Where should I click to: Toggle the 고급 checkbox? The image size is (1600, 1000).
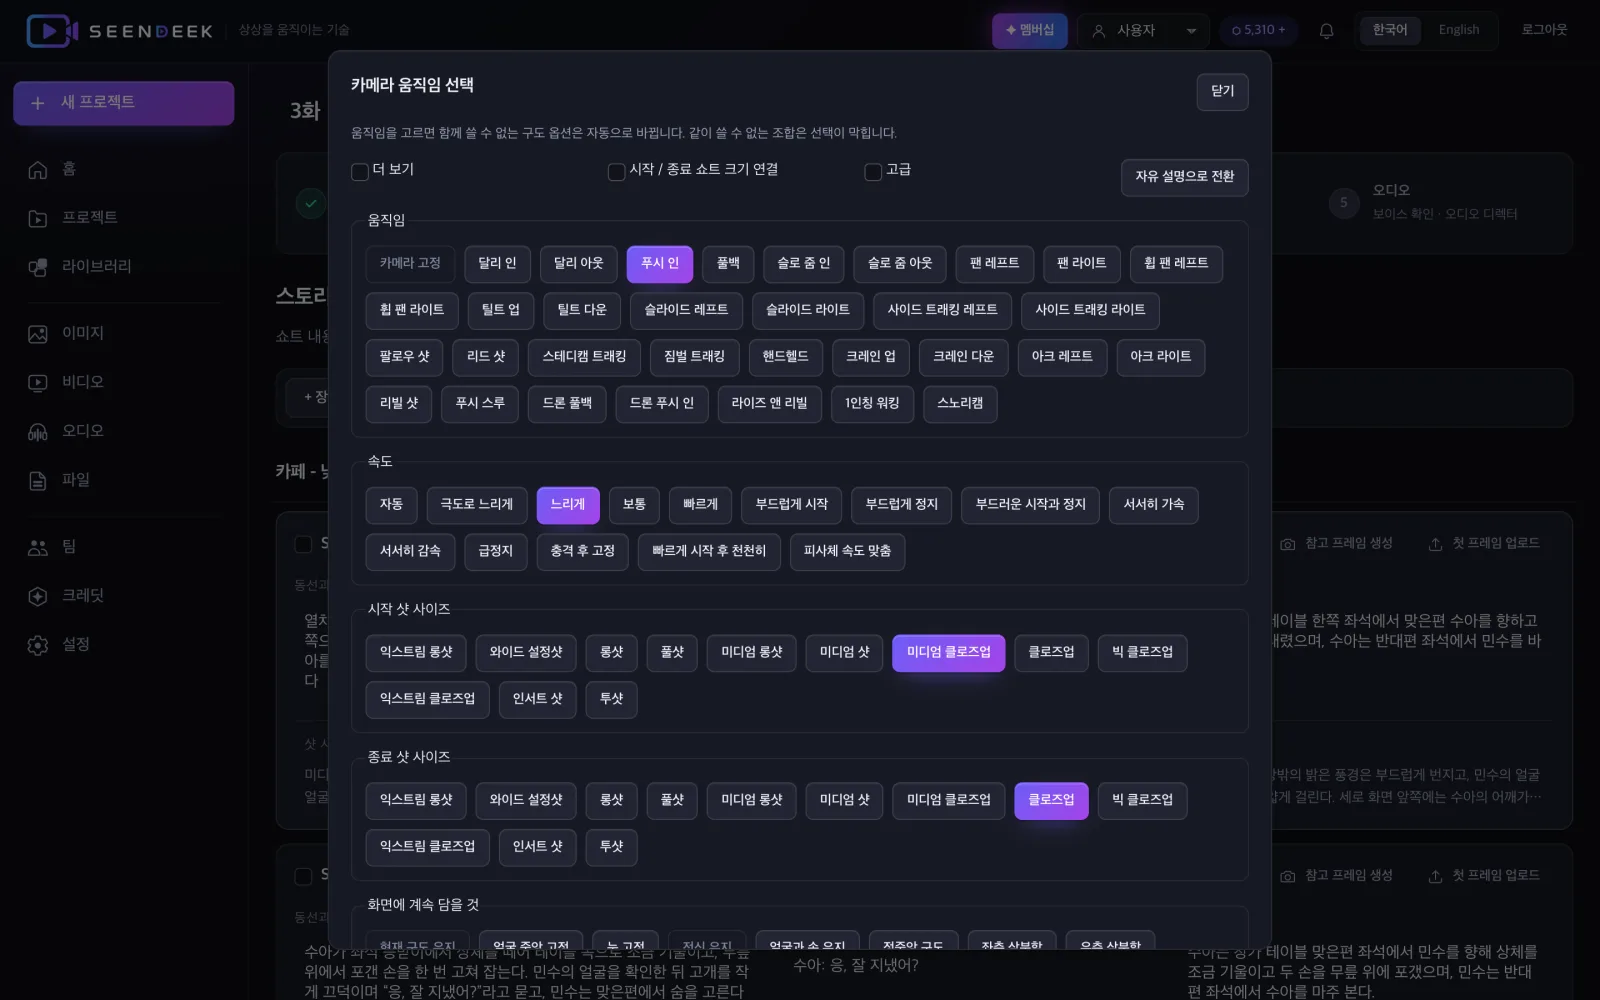(873, 171)
